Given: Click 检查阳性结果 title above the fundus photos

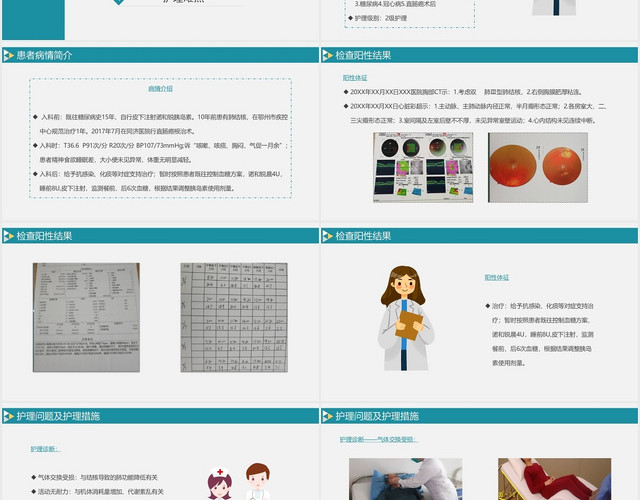Looking at the screenshot, I should click(363, 56).
